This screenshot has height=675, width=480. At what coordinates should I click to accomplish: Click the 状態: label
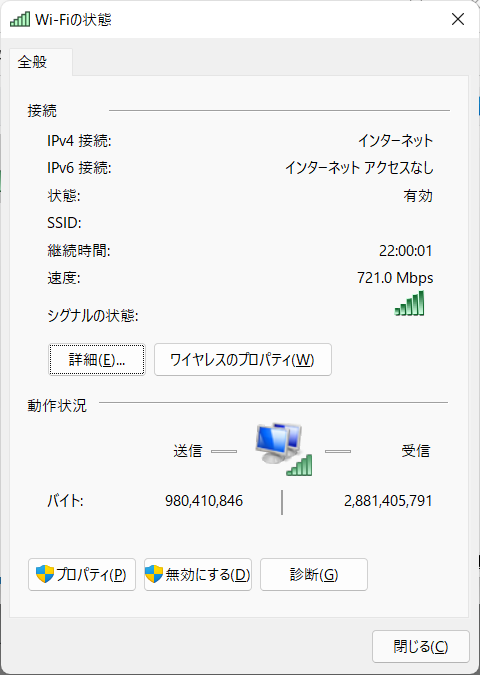coord(64,196)
